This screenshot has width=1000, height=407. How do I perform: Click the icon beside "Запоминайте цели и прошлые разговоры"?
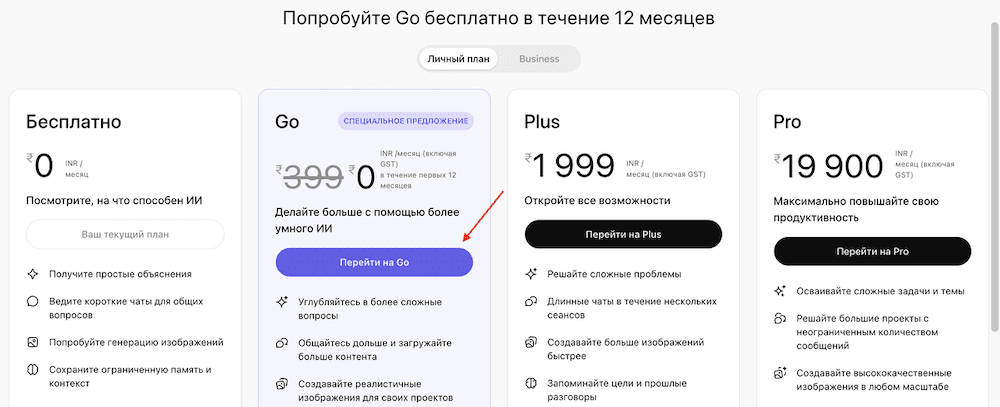pyautogui.click(x=531, y=384)
